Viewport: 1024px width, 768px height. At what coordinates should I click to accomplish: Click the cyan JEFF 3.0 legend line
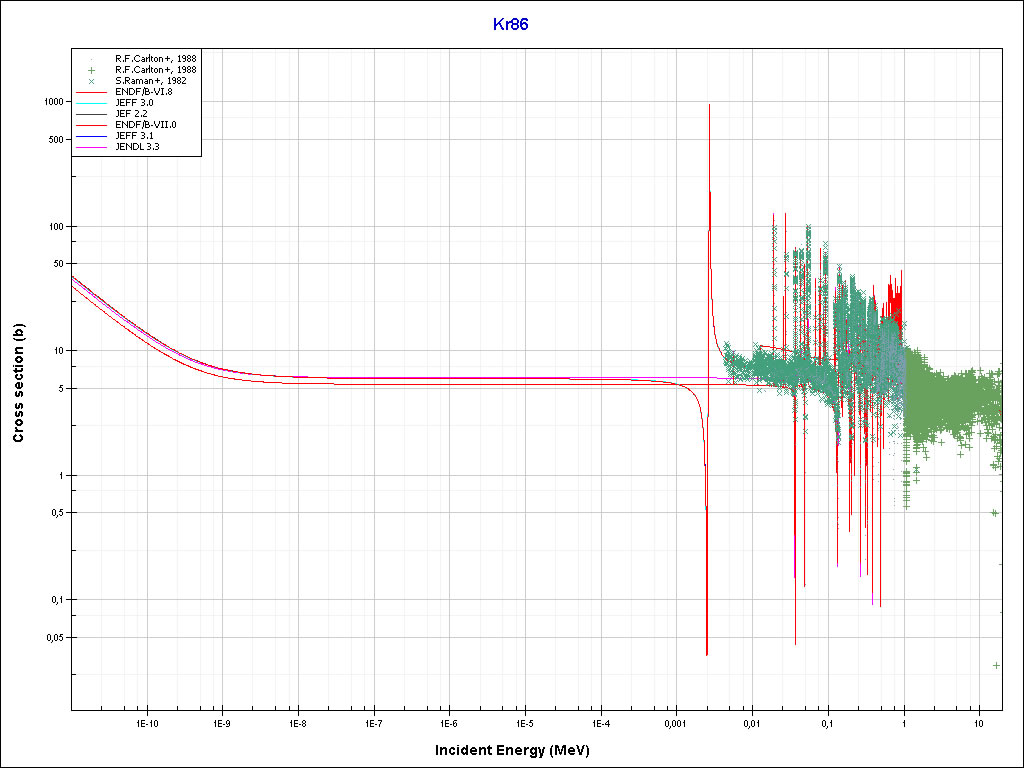91,103
